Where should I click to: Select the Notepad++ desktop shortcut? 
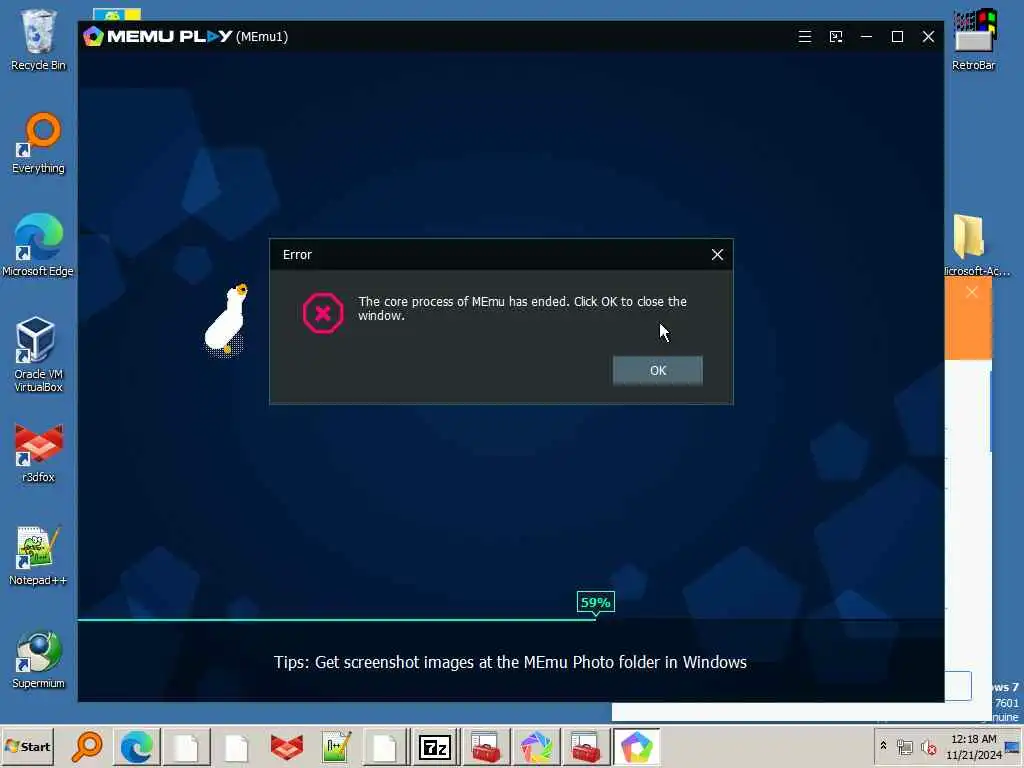(38, 556)
